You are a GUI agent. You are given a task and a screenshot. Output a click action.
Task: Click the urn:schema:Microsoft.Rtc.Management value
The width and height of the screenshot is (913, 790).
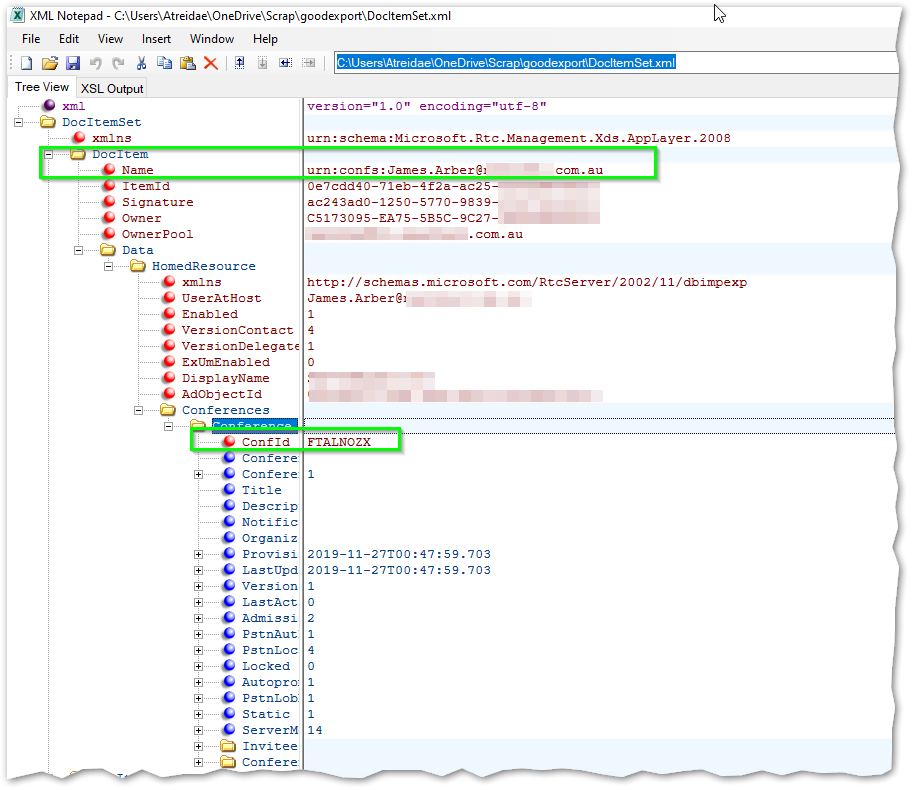pyautogui.click(x=519, y=138)
